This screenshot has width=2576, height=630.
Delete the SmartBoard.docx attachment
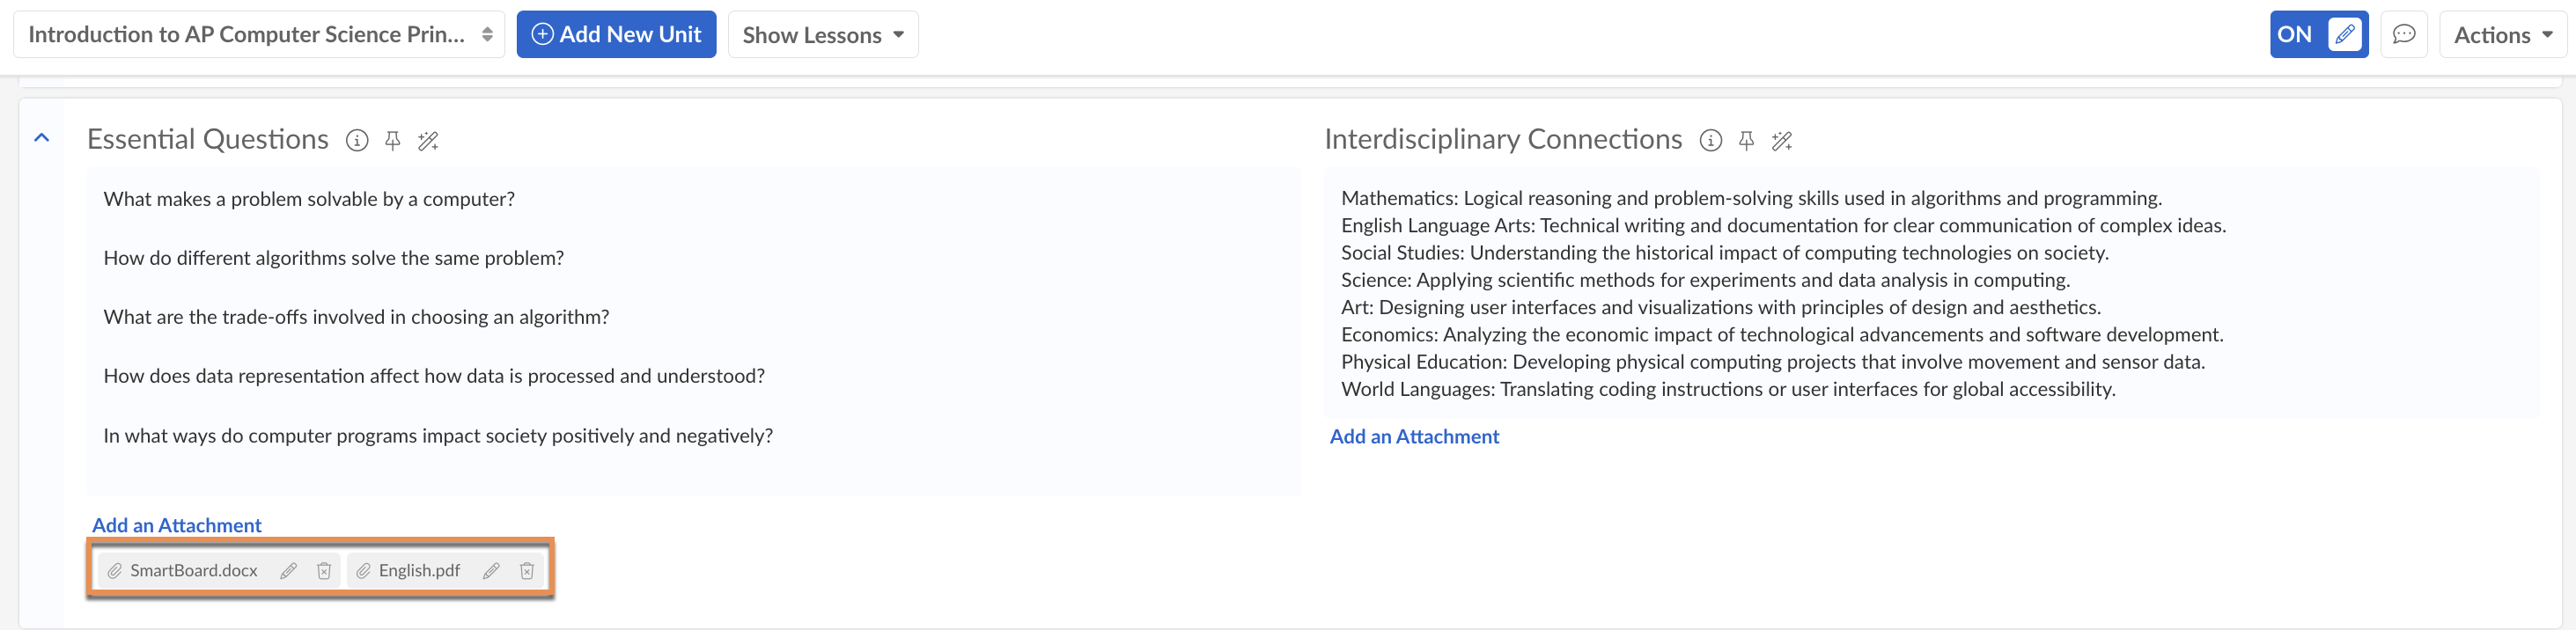coord(324,571)
